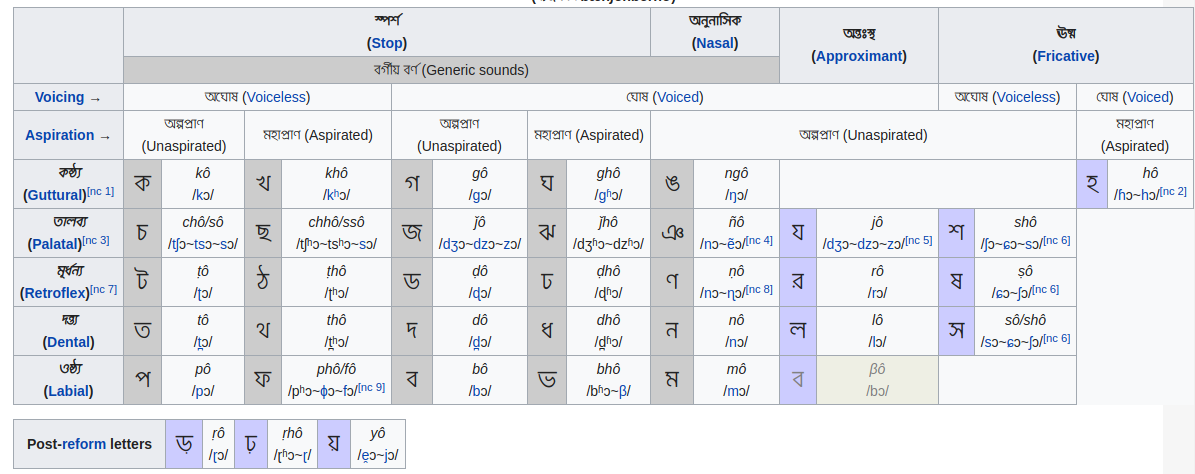1195x474 pixels.
Task: Click the letter জ cell
Action: coord(412,233)
